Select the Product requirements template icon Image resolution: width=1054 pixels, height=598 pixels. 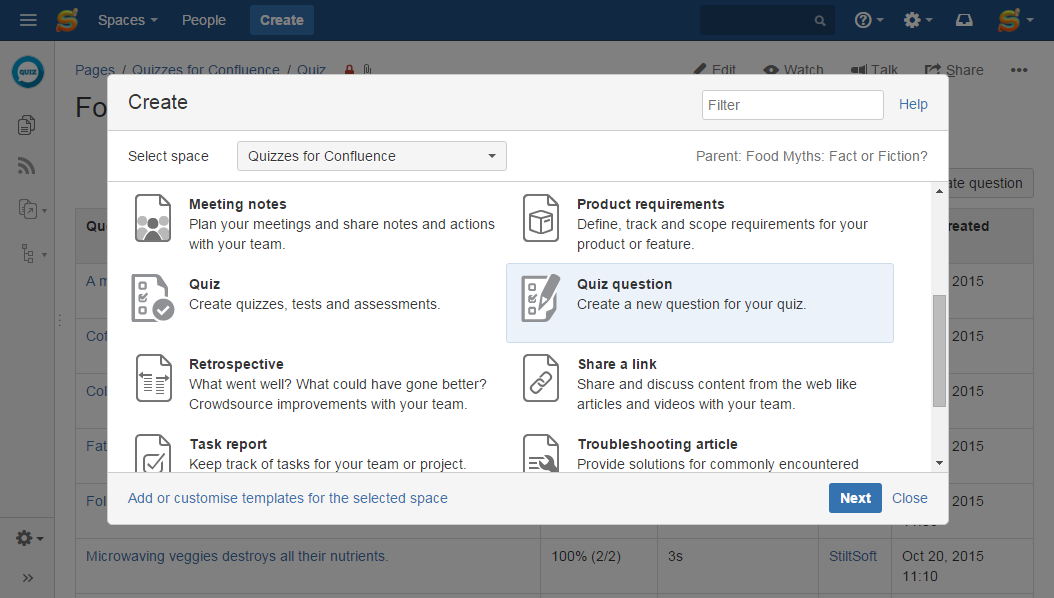(541, 218)
